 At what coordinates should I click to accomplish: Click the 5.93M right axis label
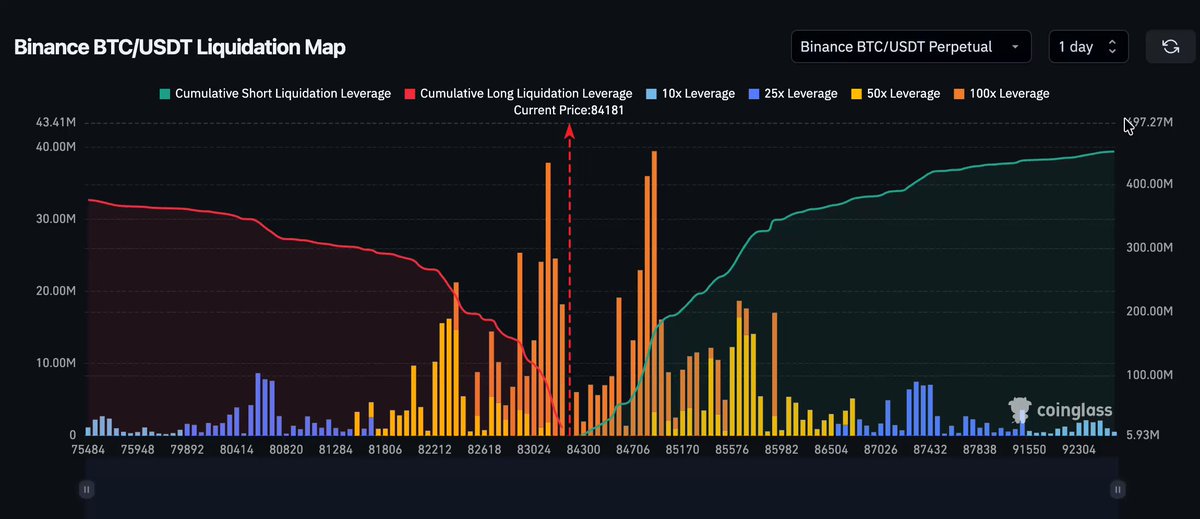tap(1142, 435)
